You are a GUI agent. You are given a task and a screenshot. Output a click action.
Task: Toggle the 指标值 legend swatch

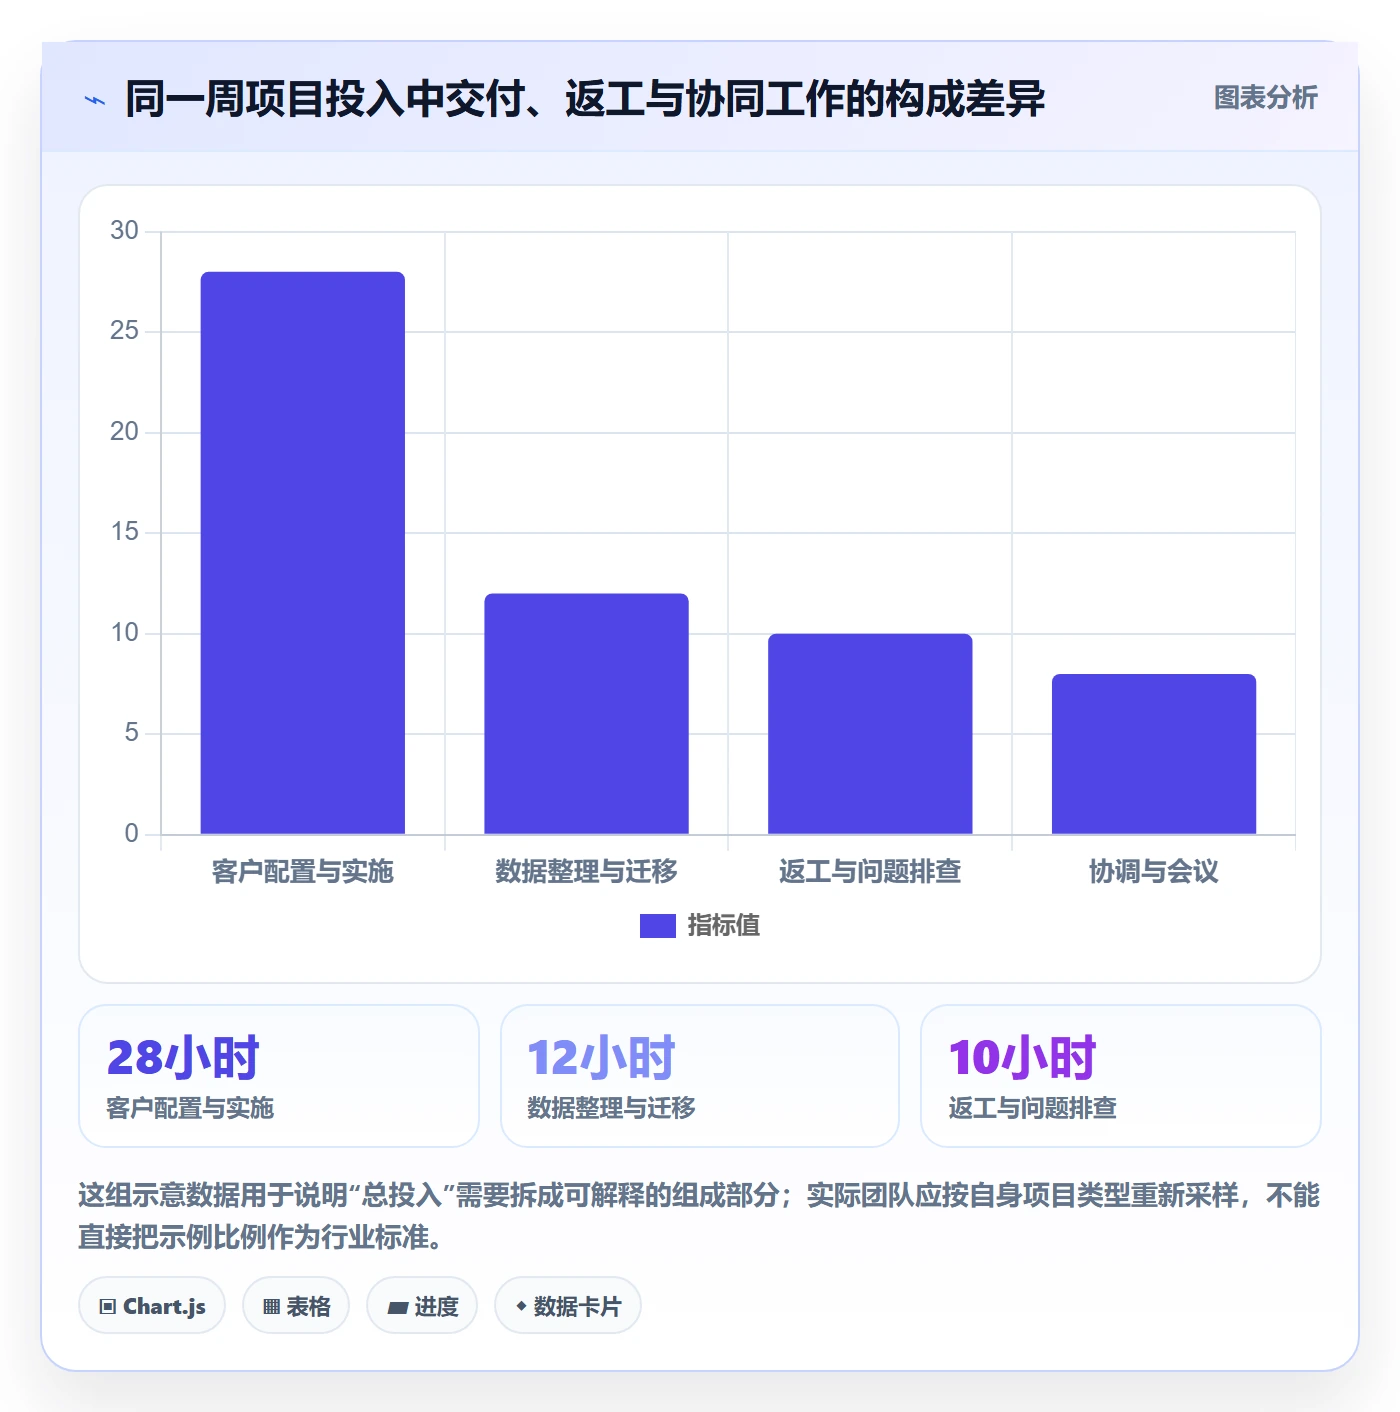[x=657, y=926]
